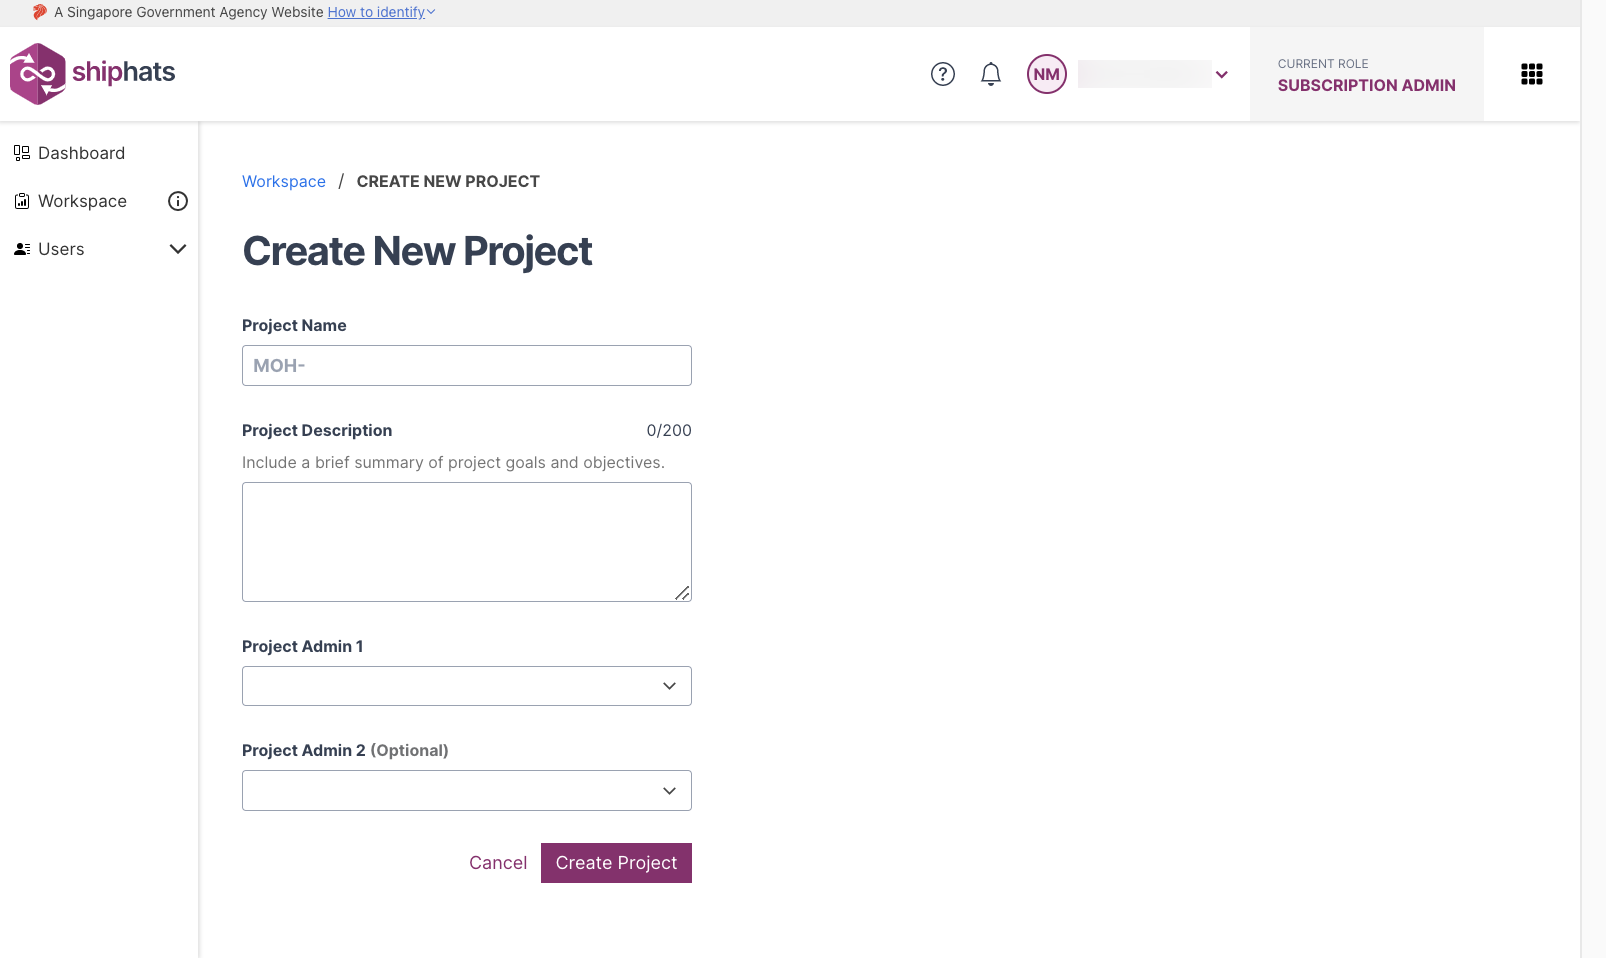Click the Singapore government lion crest icon

pos(40,12)
